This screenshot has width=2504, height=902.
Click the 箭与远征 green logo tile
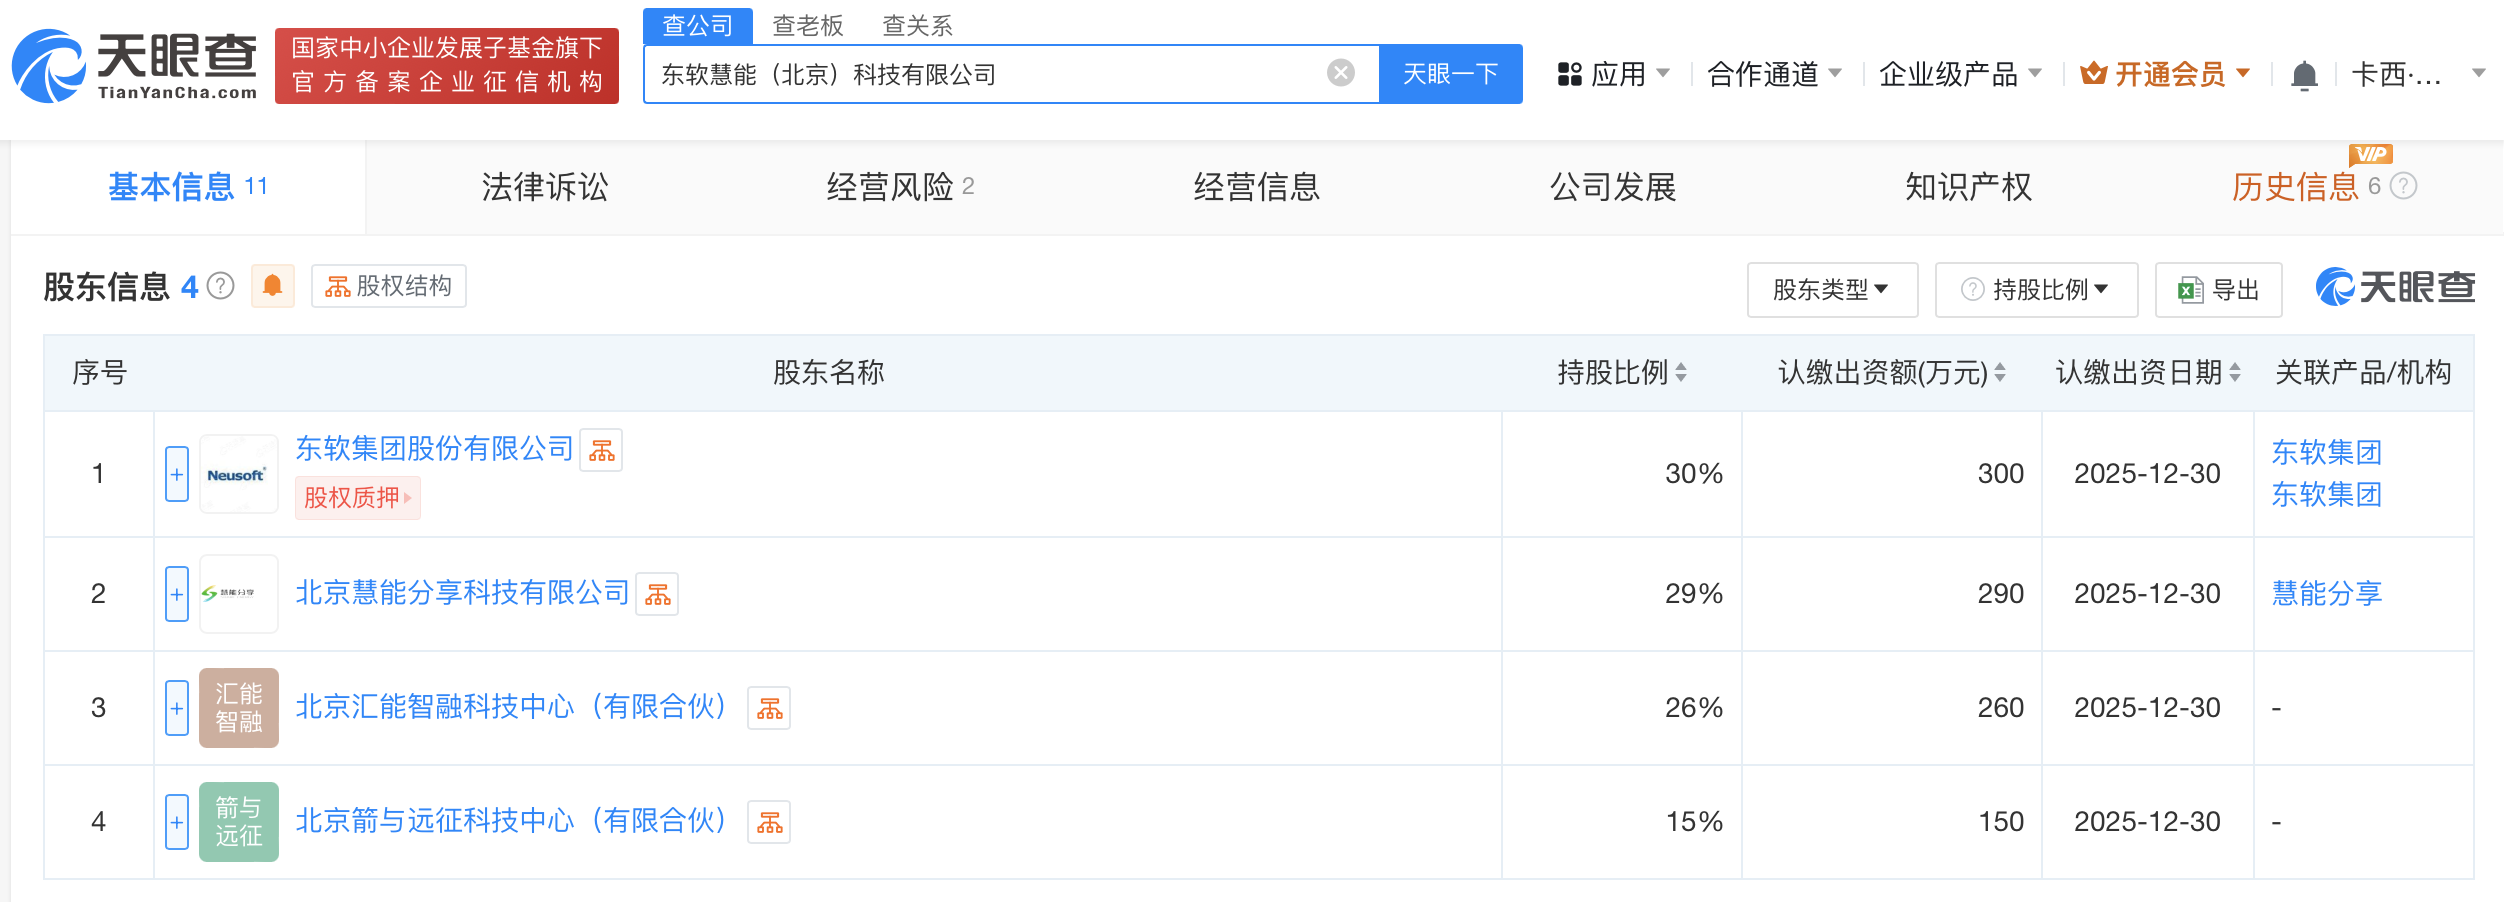[238, 822]
